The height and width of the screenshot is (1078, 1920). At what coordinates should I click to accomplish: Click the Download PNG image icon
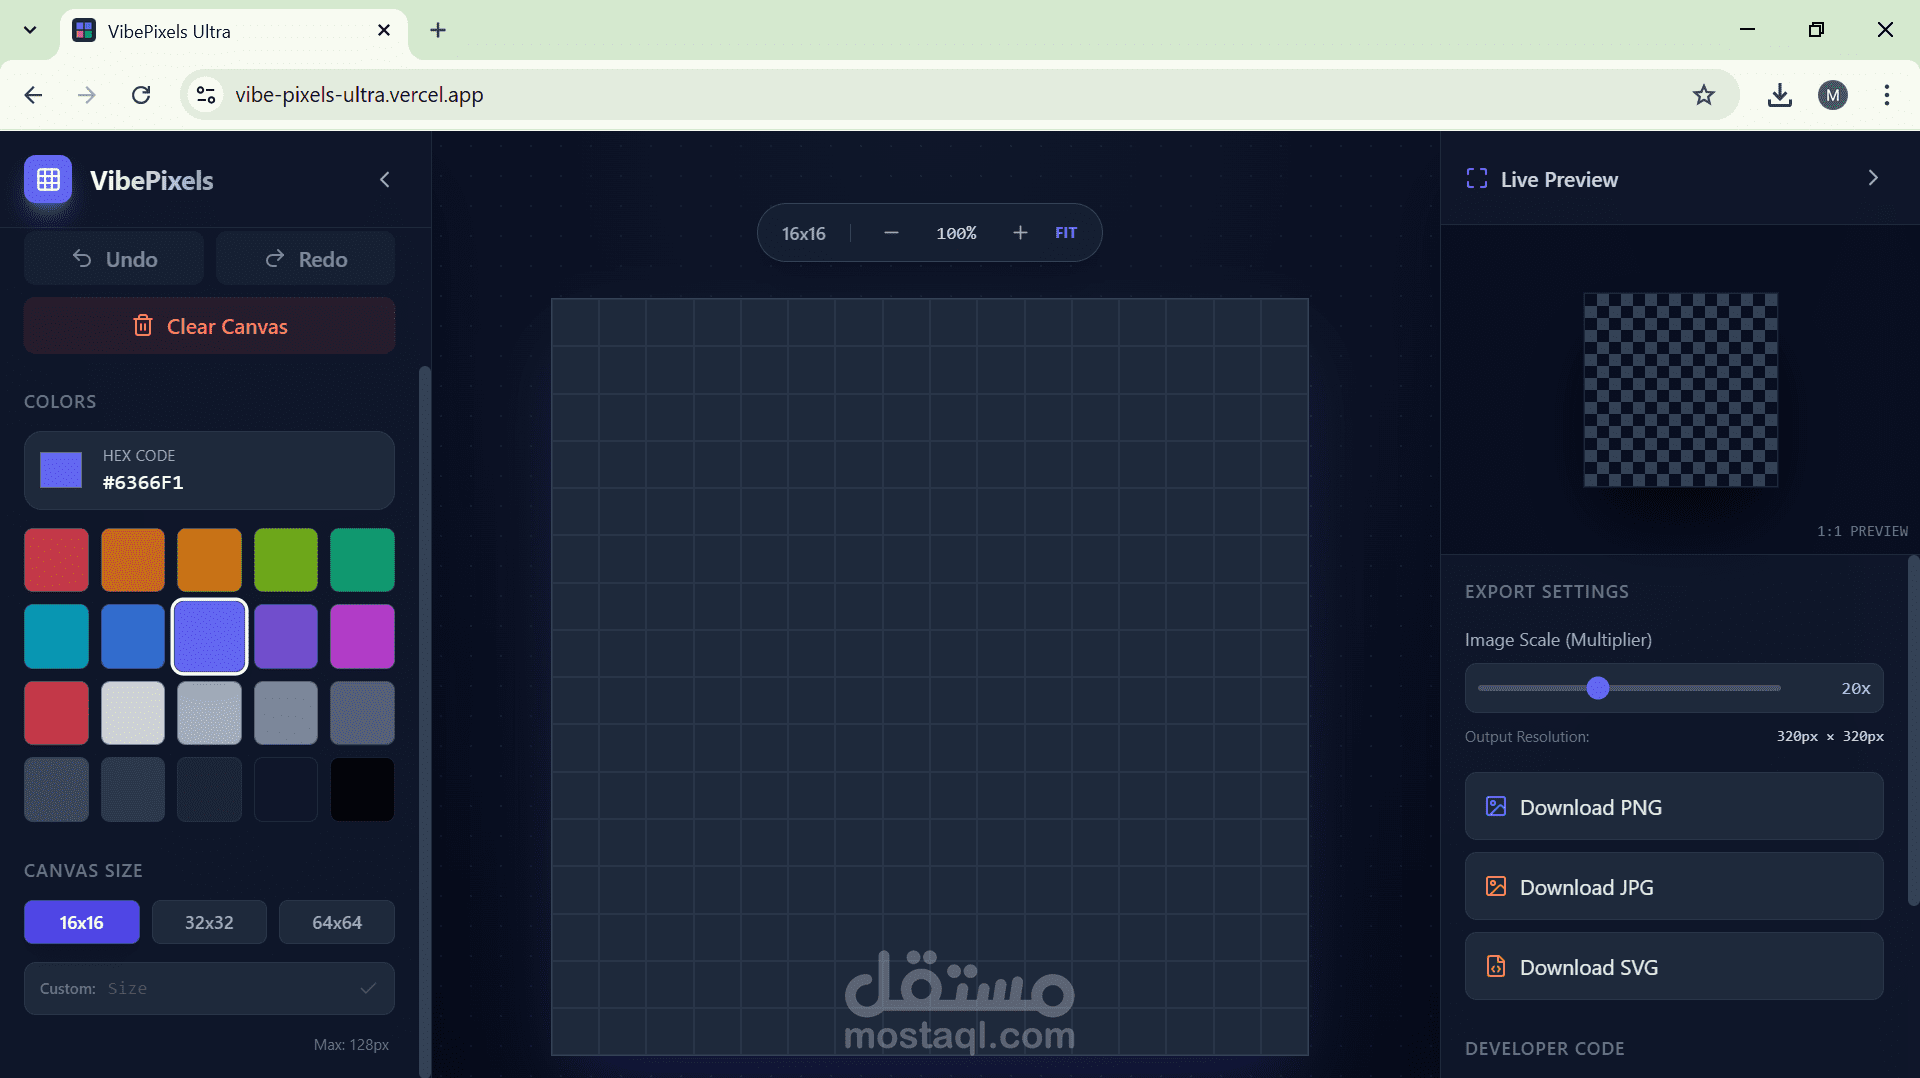[1496, 807]
